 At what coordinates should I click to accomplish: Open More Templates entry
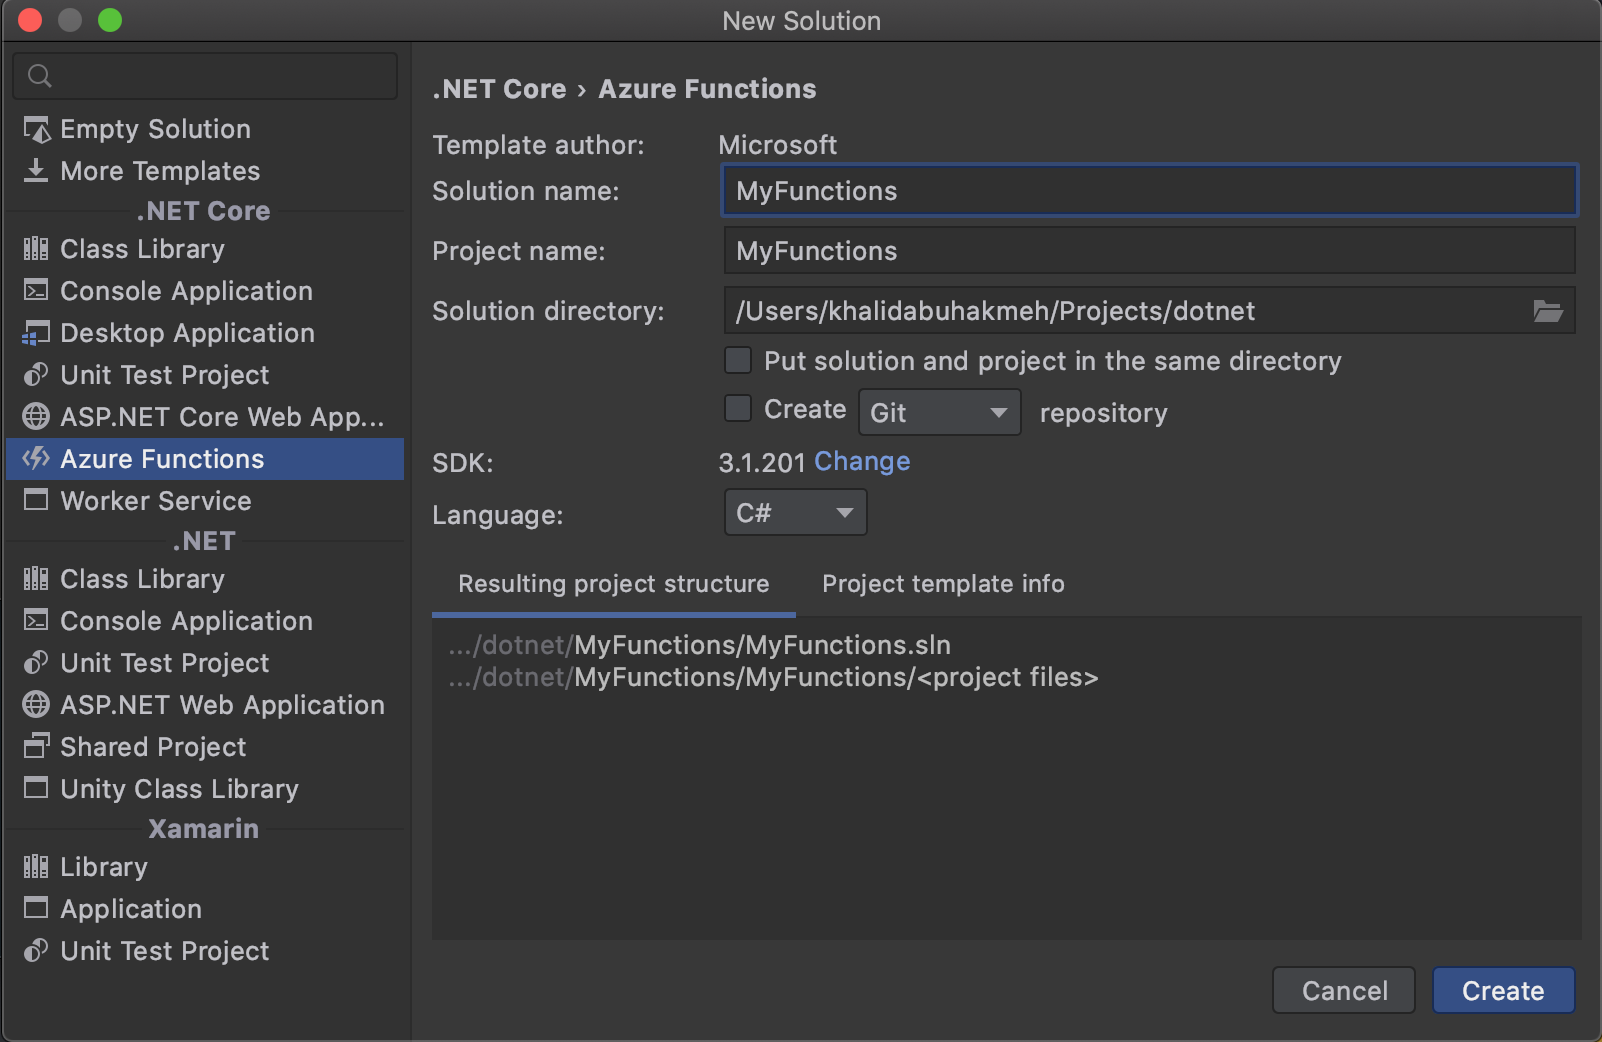(x=160, y=171)
